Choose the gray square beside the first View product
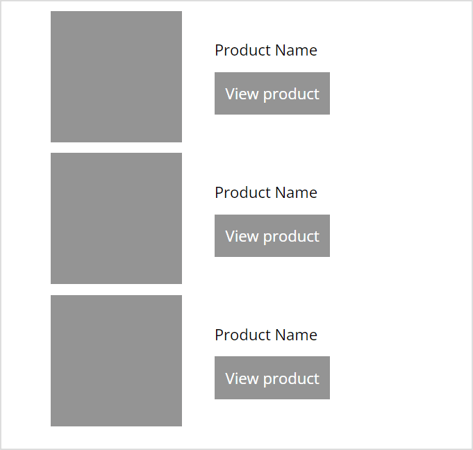Image resolution: width=473 pixels, height=450 pixels. coord(116,77)
